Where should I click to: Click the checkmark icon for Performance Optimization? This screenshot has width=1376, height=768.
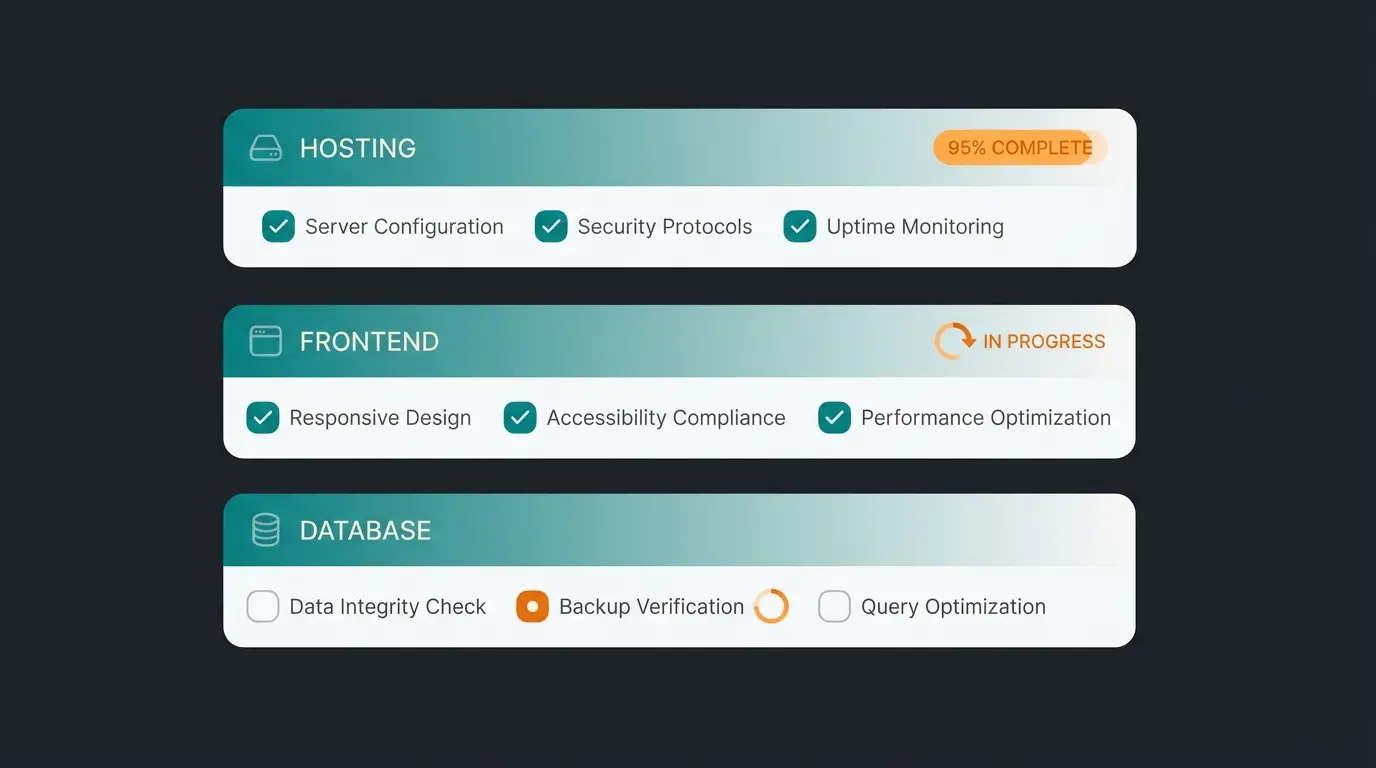click(x=834, y=417)
